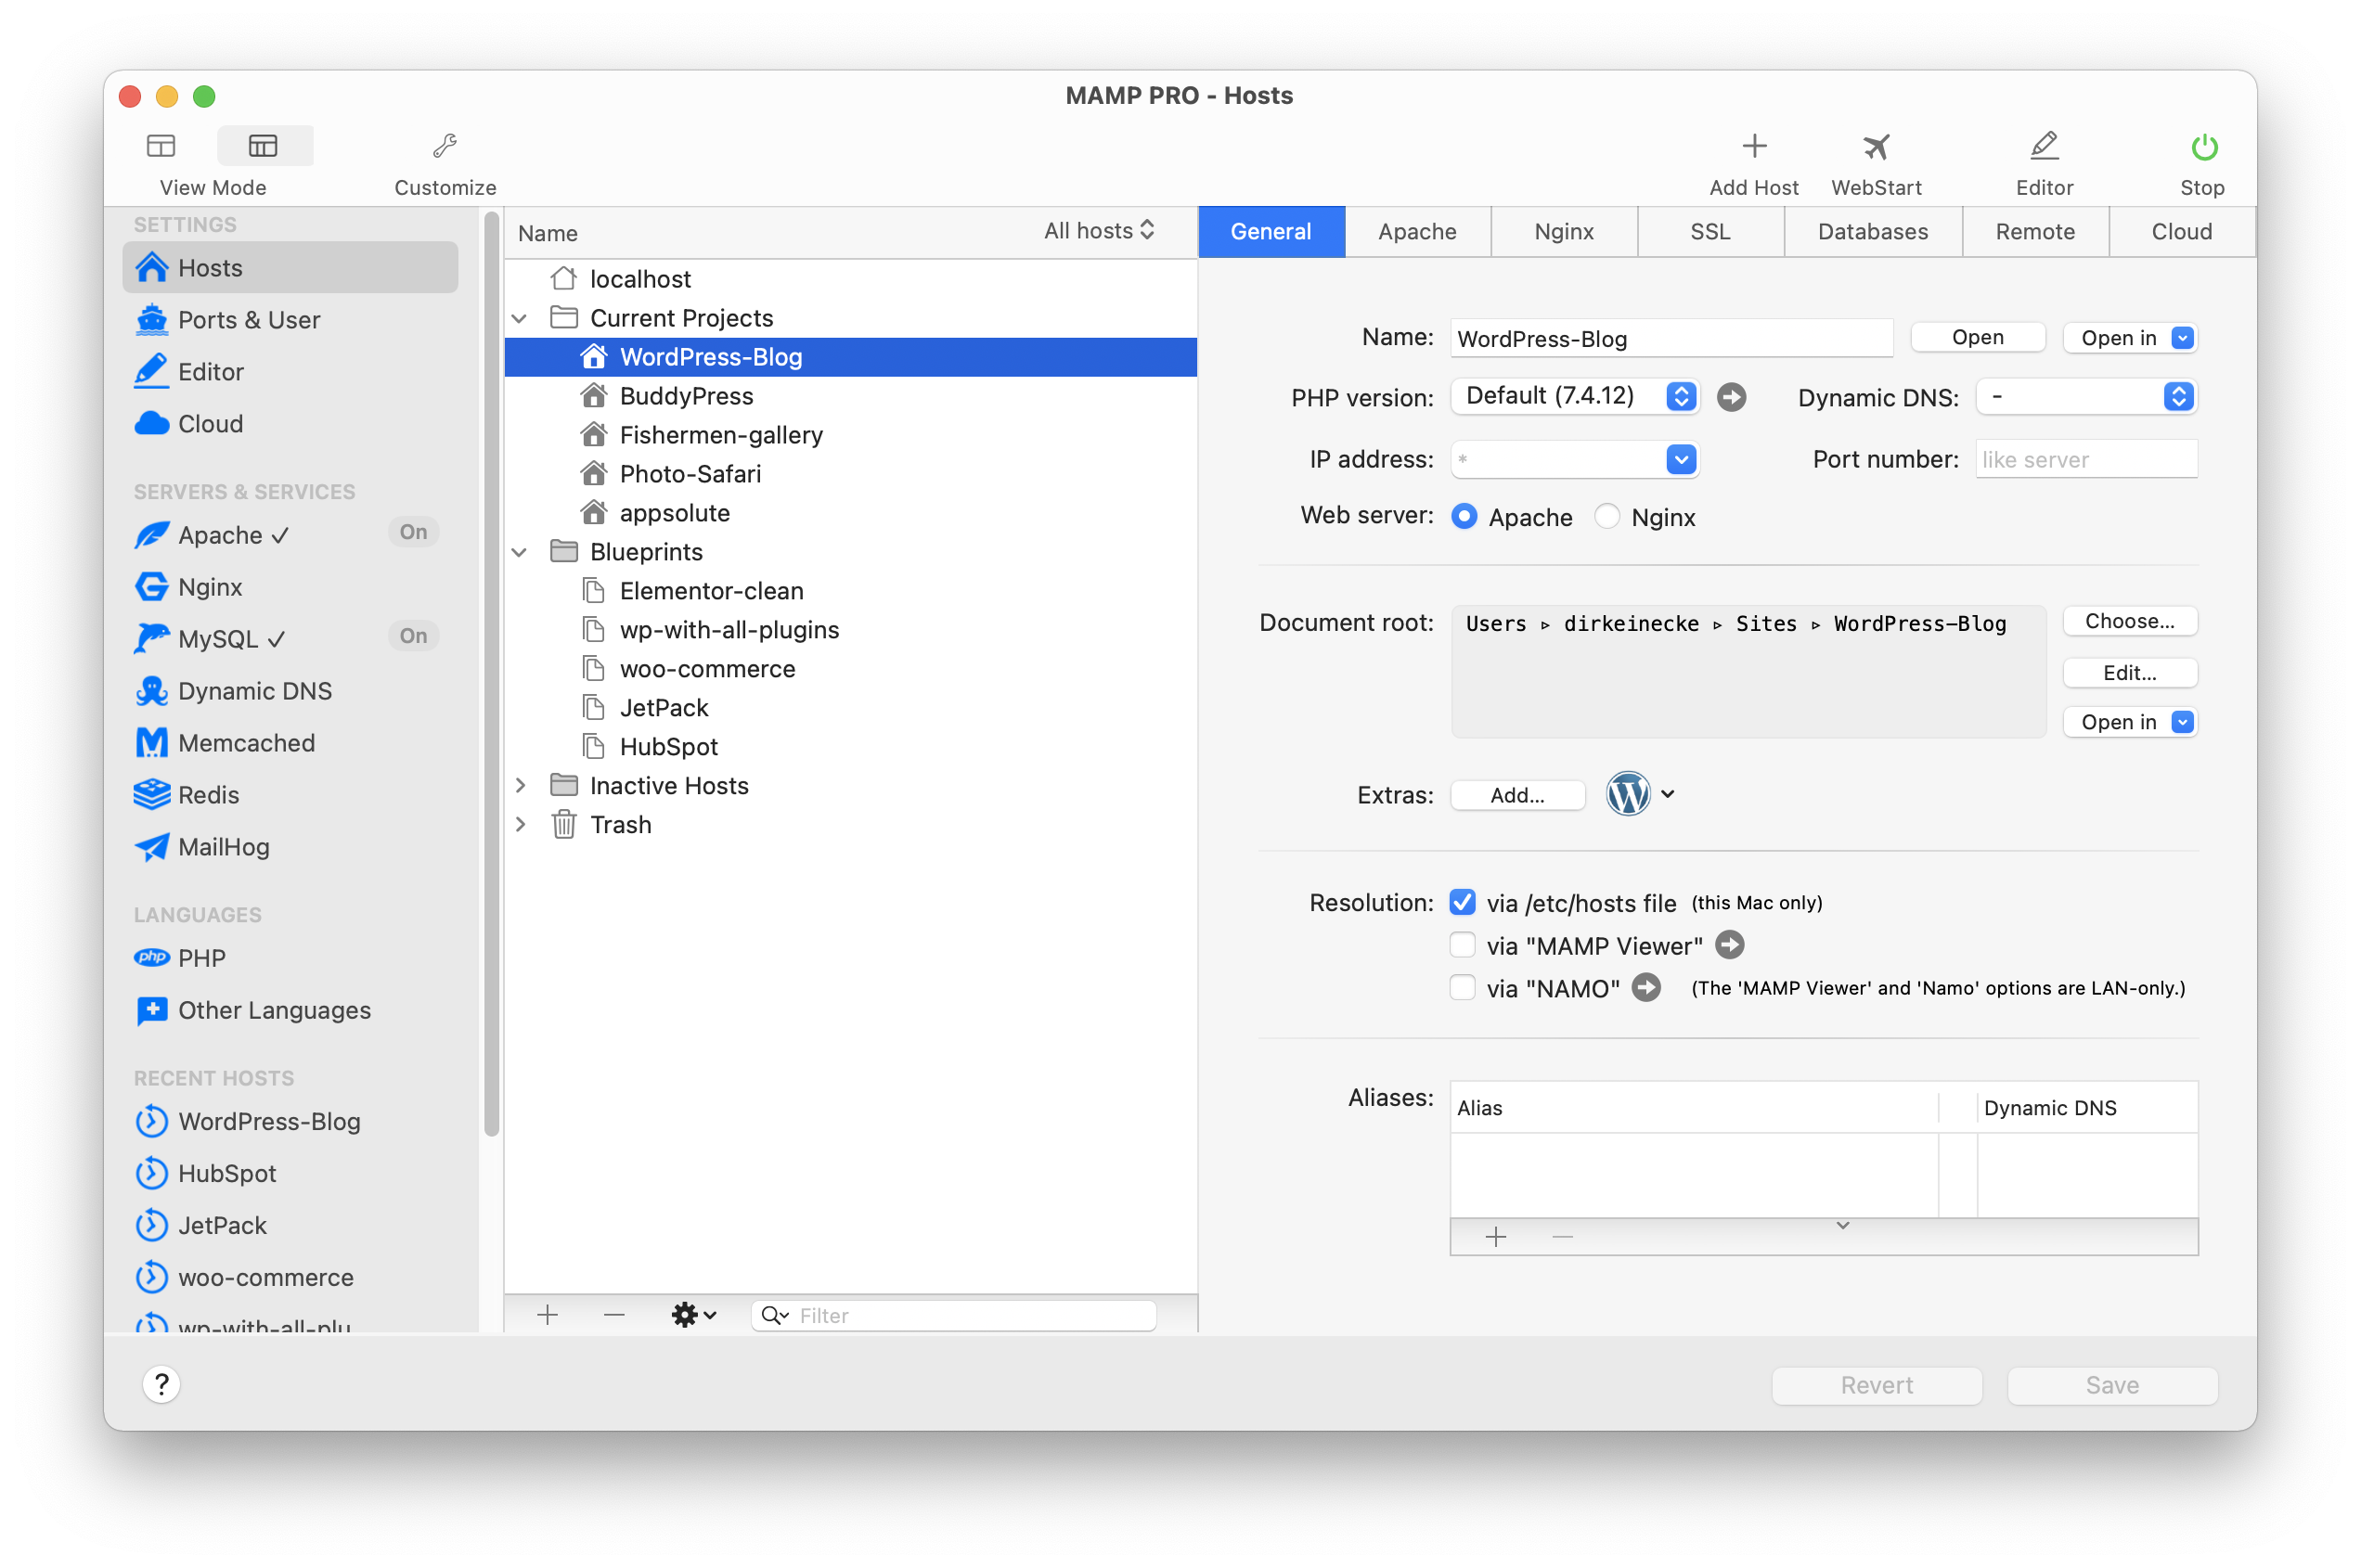The width and height of the screenshot is (2361, 1568).
Task: Click the Add... extras button
Action: tap(1517, 795)
